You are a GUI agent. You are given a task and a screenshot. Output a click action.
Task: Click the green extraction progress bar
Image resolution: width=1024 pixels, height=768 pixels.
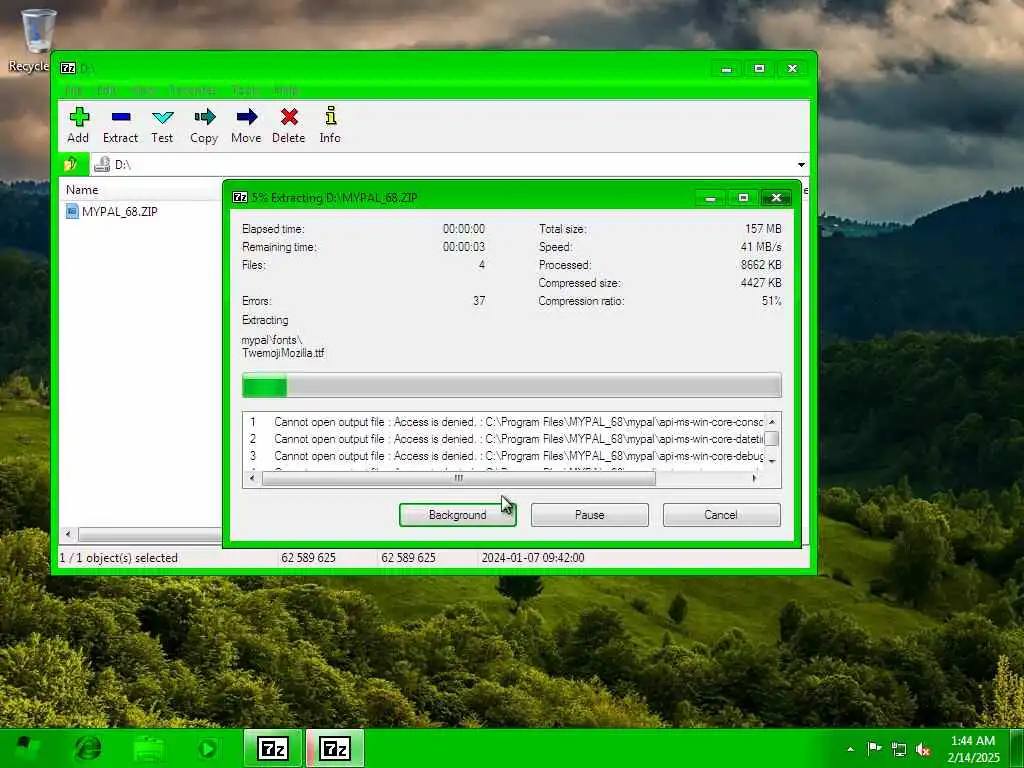[x=511, y=385]
